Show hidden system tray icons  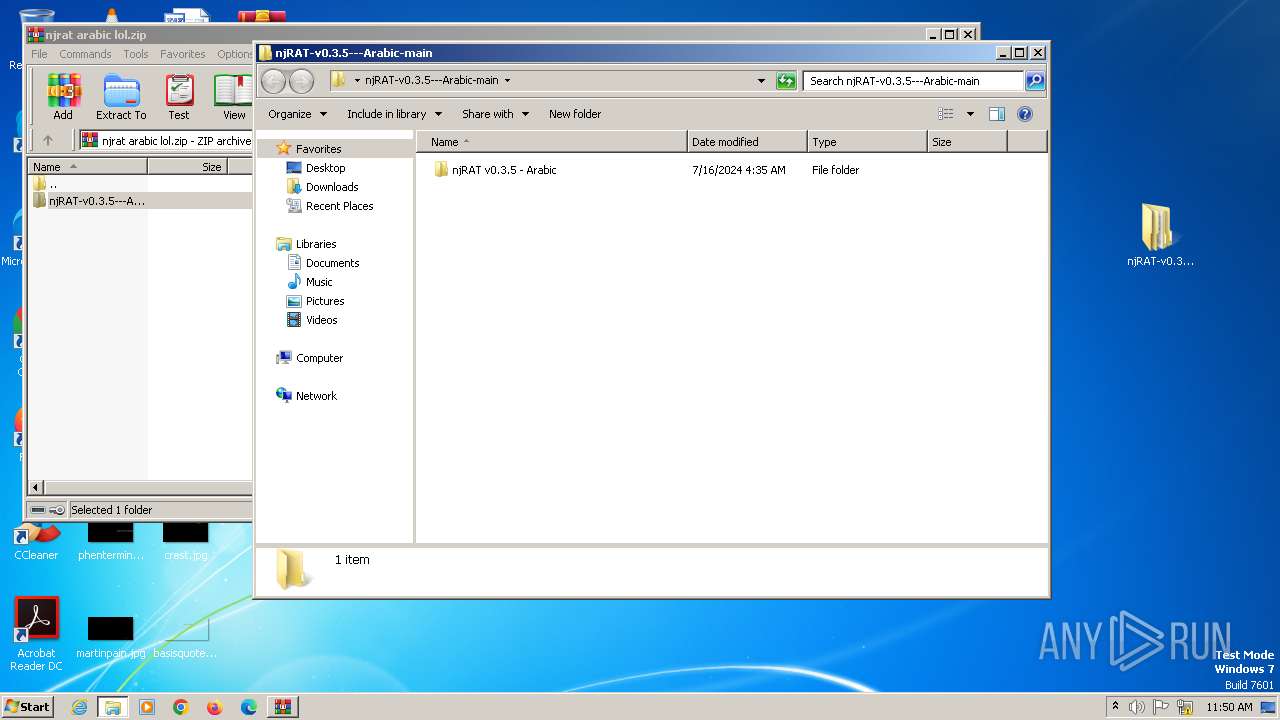(x=1115, y=706)
